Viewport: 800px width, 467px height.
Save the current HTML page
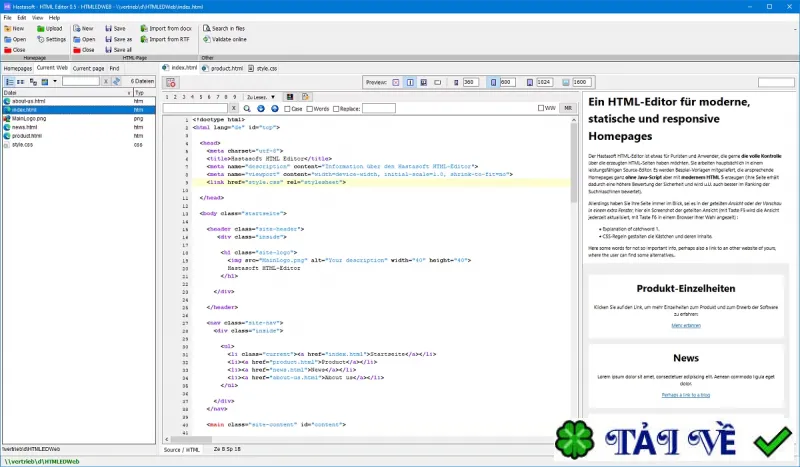(115, 29)
